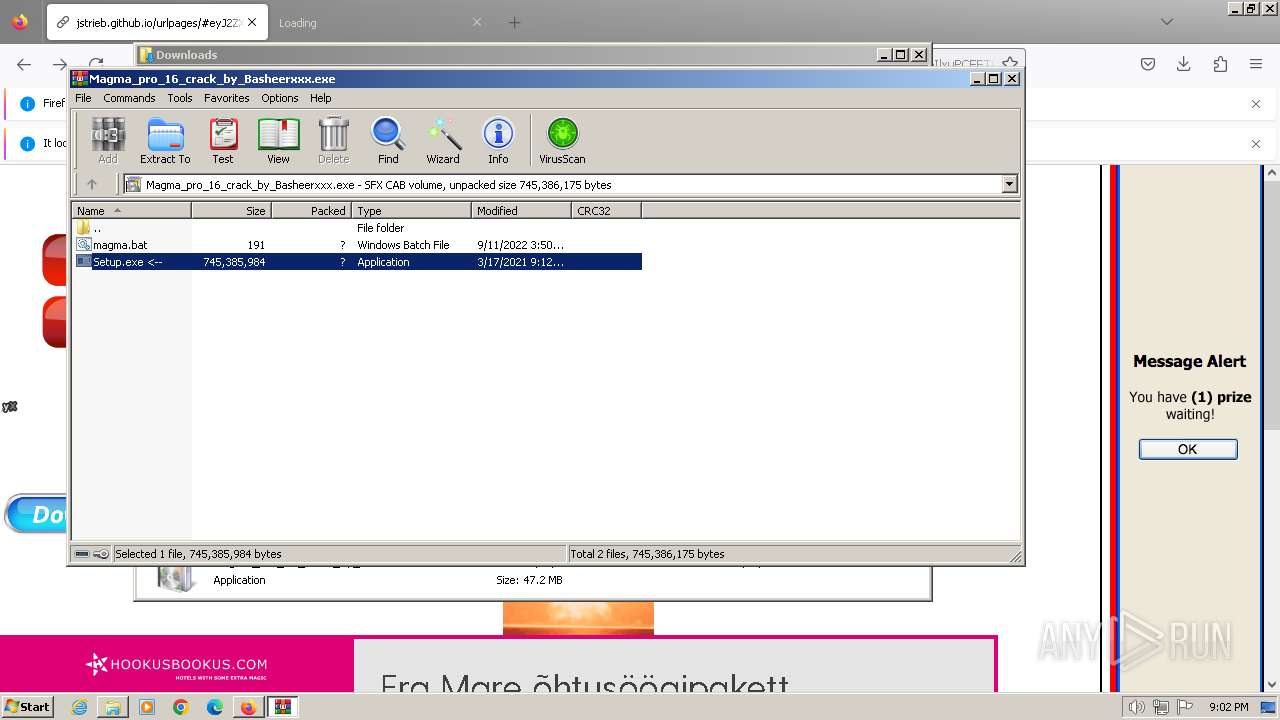Dismiss the first Firefox notification bar
Screen dimensions: 1280x720
(x=1256, y=103)
